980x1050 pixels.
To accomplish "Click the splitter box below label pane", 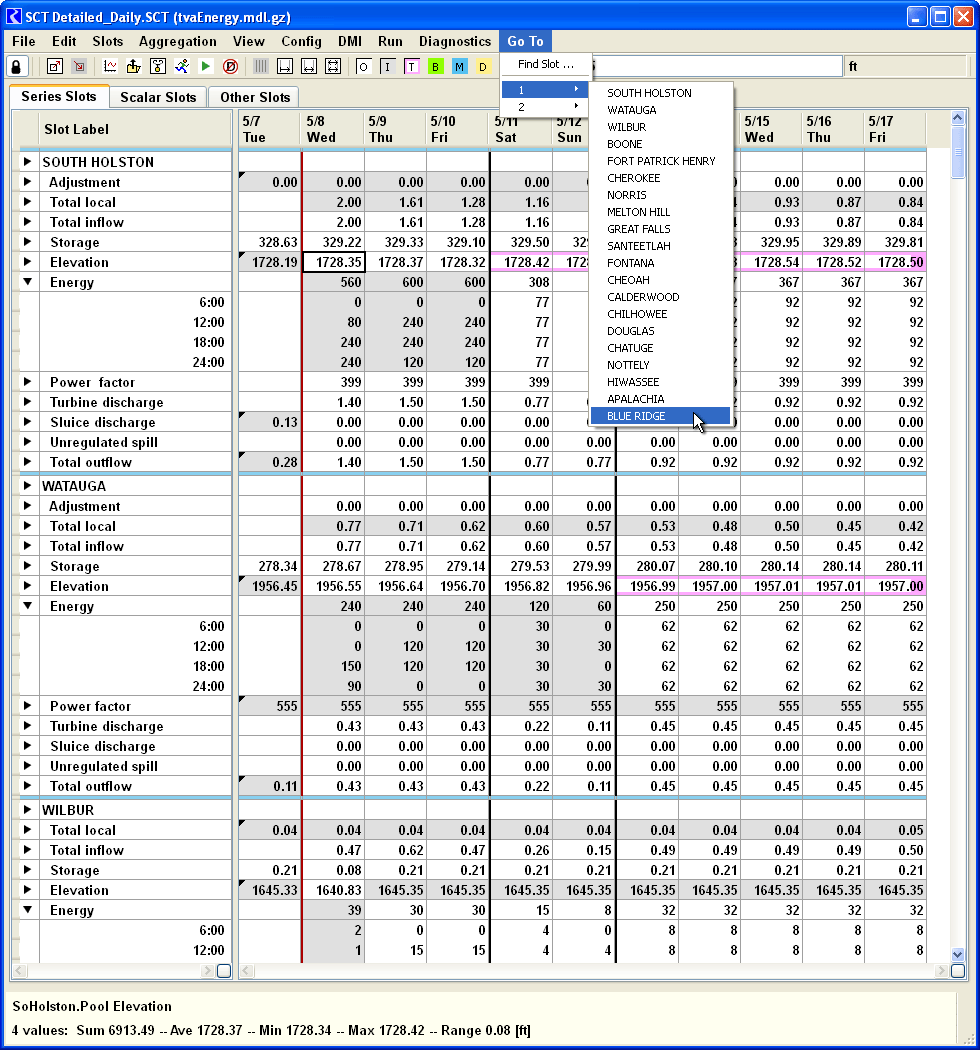I will (224, 970).
